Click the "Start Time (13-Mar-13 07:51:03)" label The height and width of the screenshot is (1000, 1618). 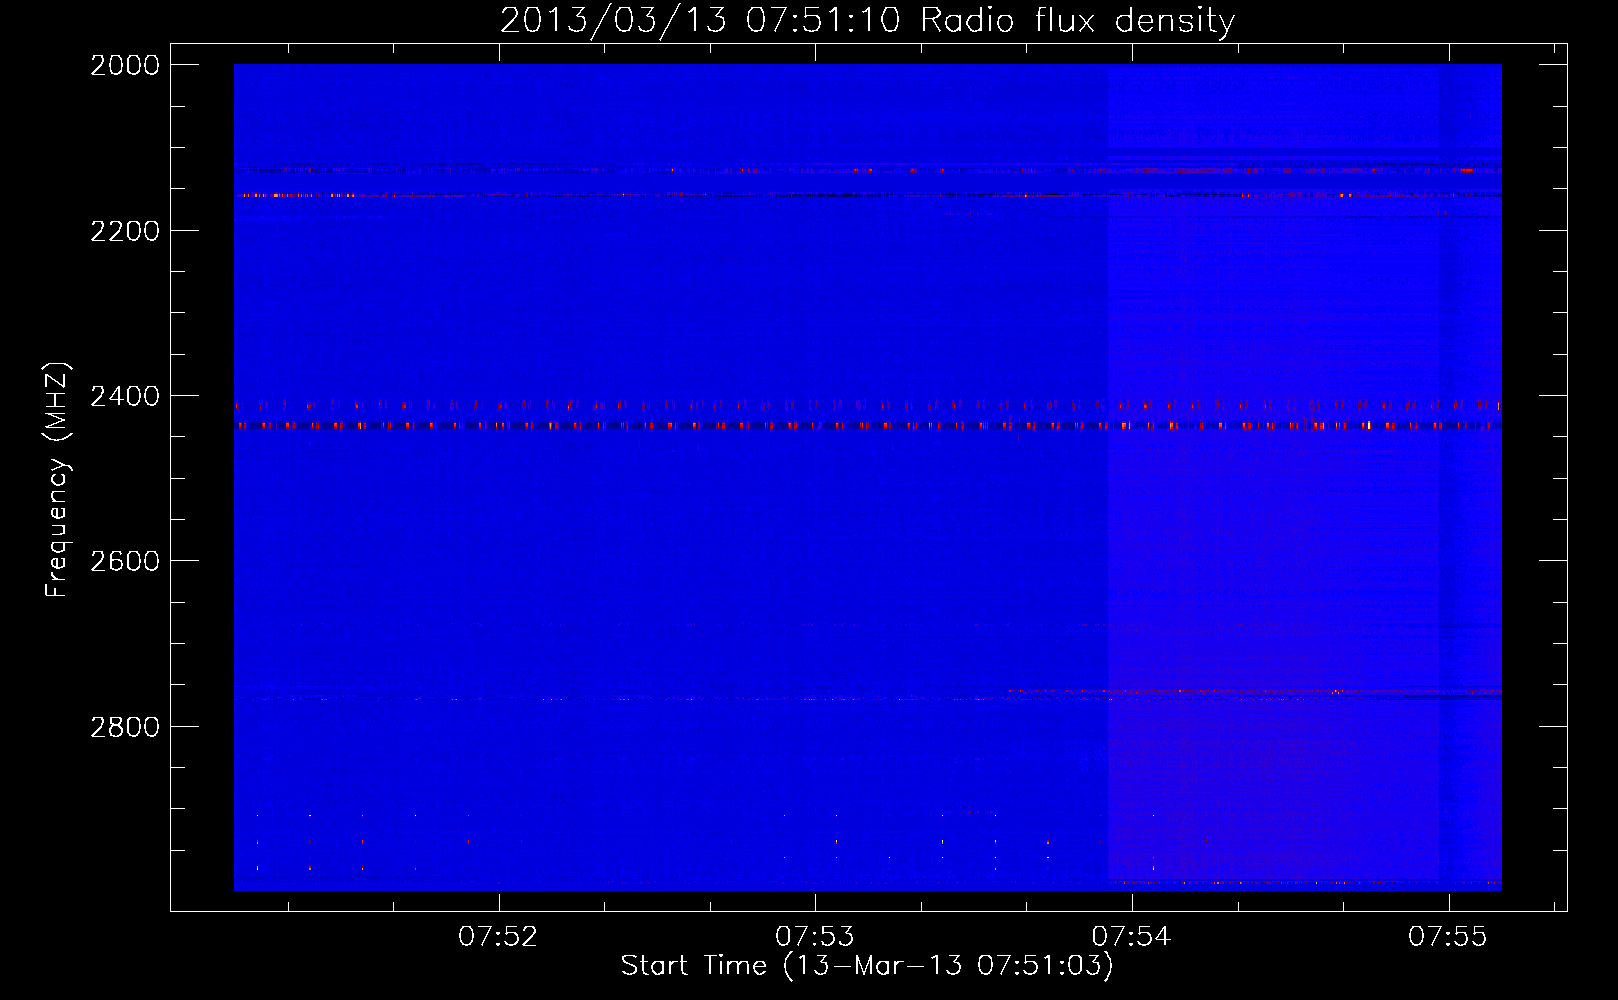867,966
